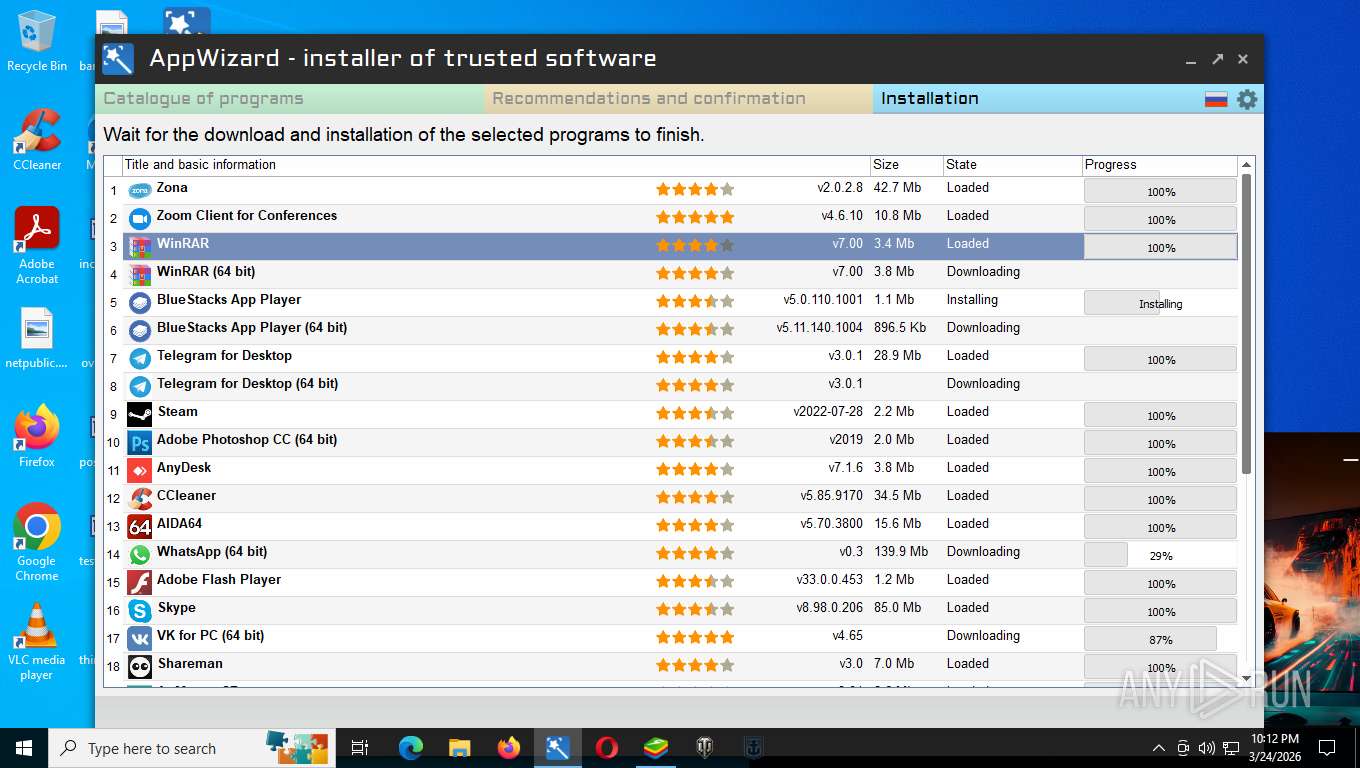Click Downloading state in WinRAR (64 bit) row
This screenshot has height=768, width=1360.
pos(983,271)
